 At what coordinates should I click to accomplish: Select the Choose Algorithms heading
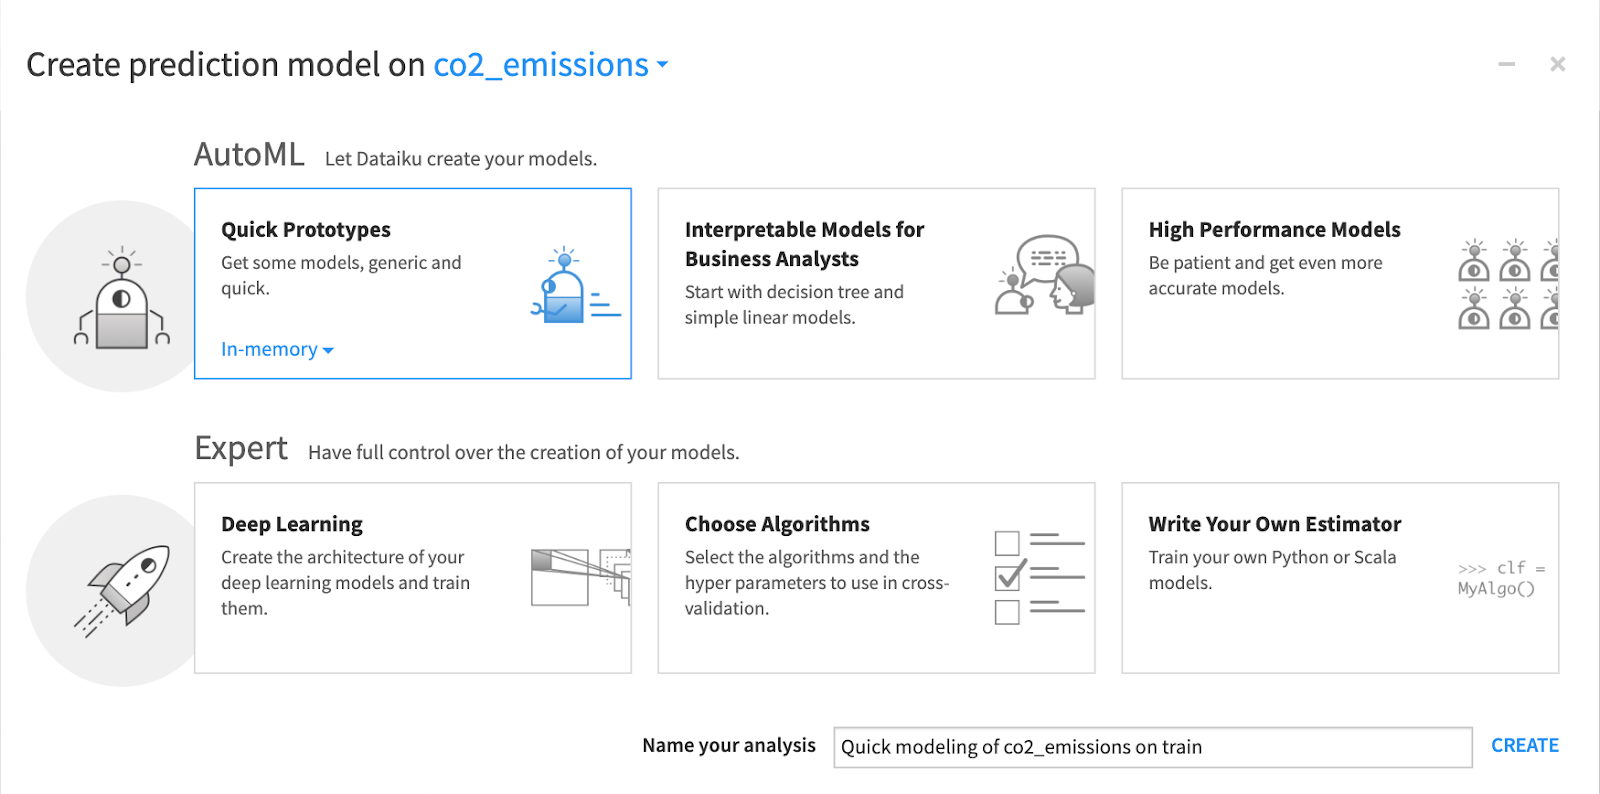(777, 524)
